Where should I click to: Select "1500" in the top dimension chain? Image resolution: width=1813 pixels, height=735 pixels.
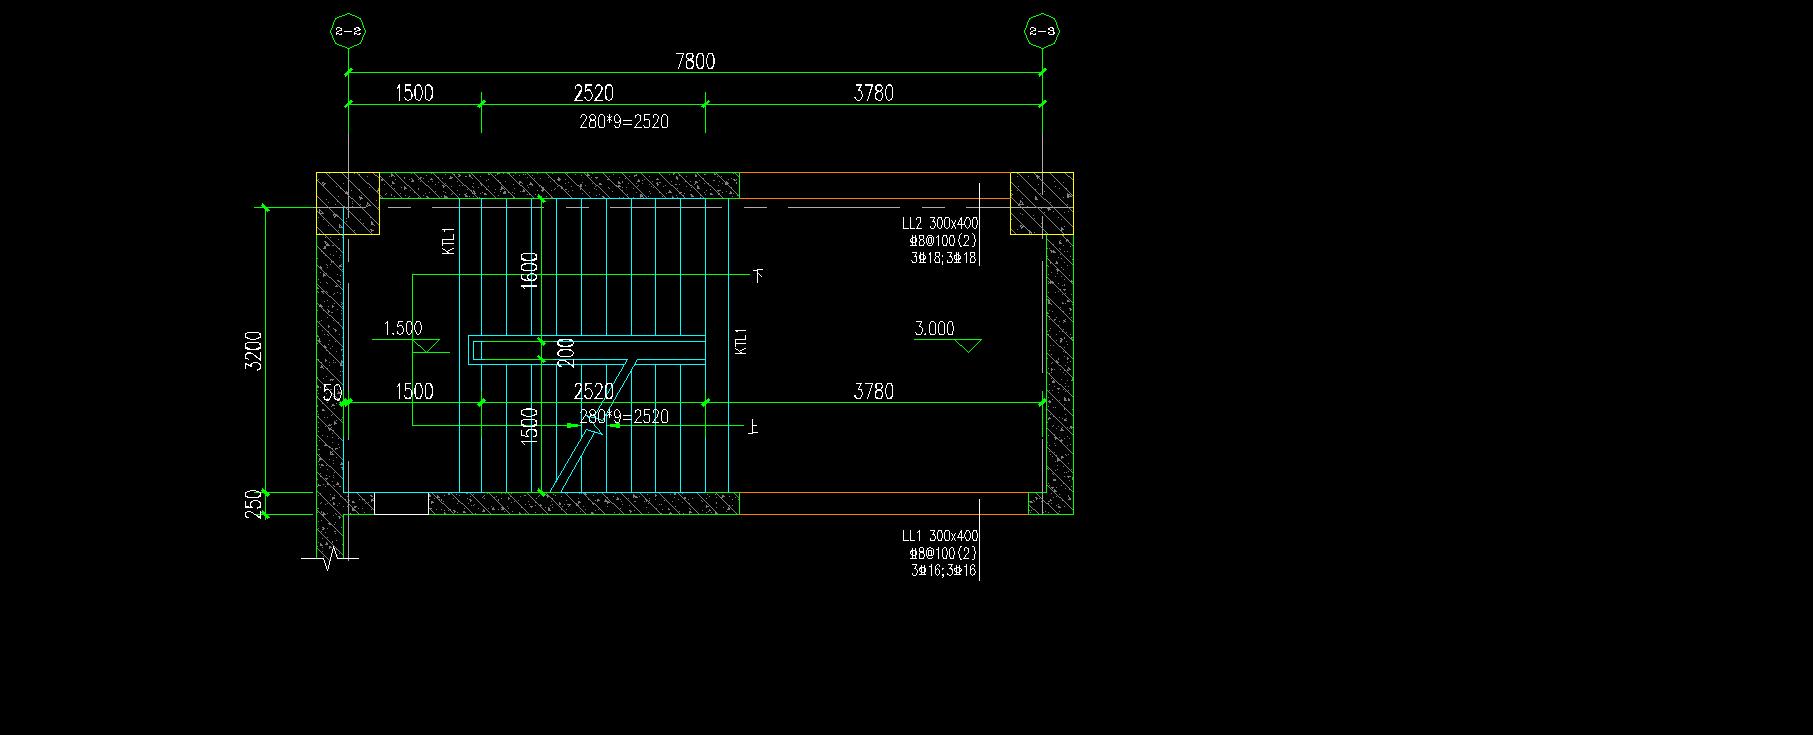[x=414, y=93]
